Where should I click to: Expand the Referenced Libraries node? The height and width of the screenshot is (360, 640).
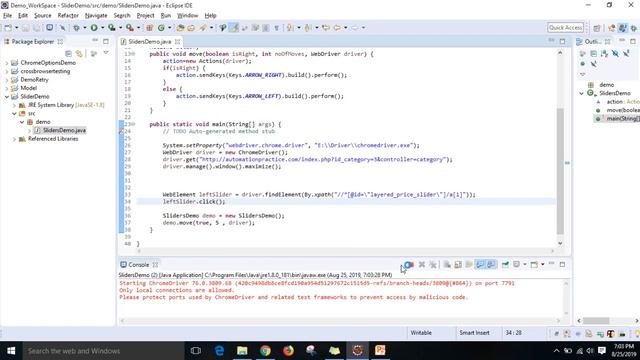pos(14,139)
